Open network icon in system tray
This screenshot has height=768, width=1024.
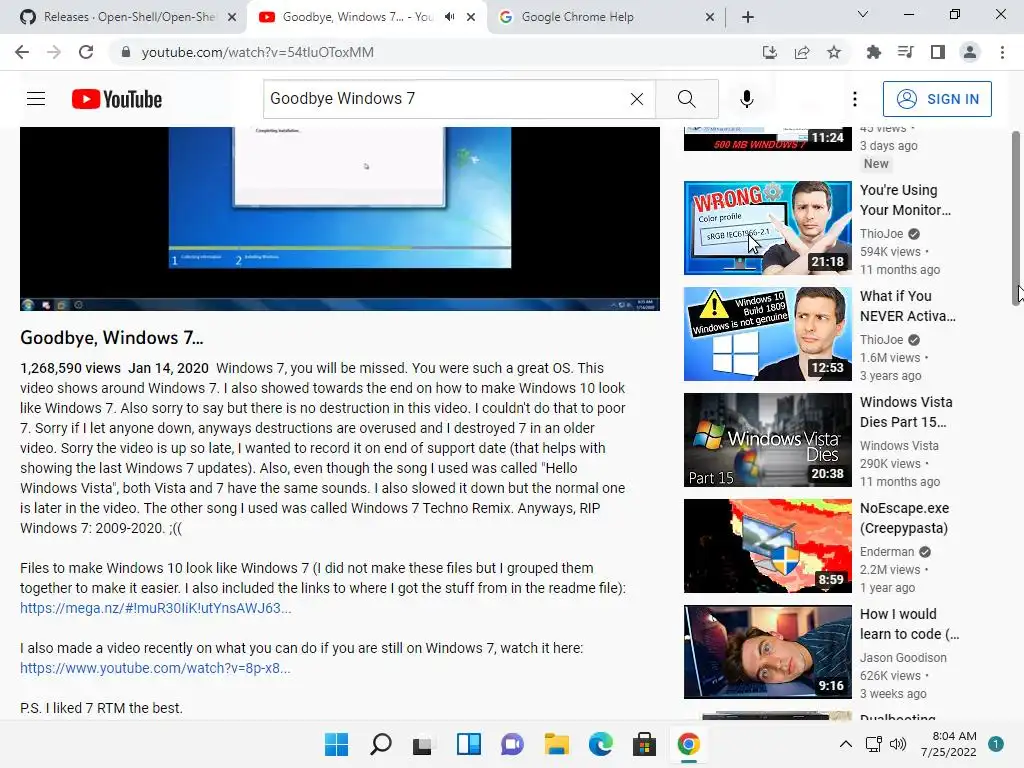coord(873,744)
